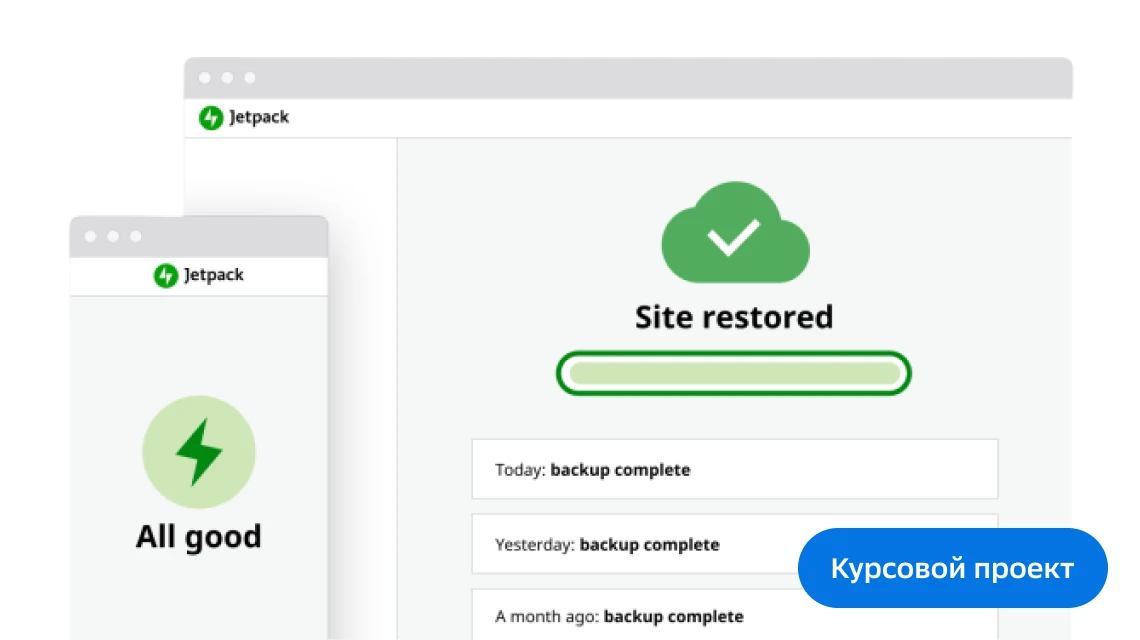Click third window dot of small window
The image size is (1140, 640).
[x=136, y=236]
